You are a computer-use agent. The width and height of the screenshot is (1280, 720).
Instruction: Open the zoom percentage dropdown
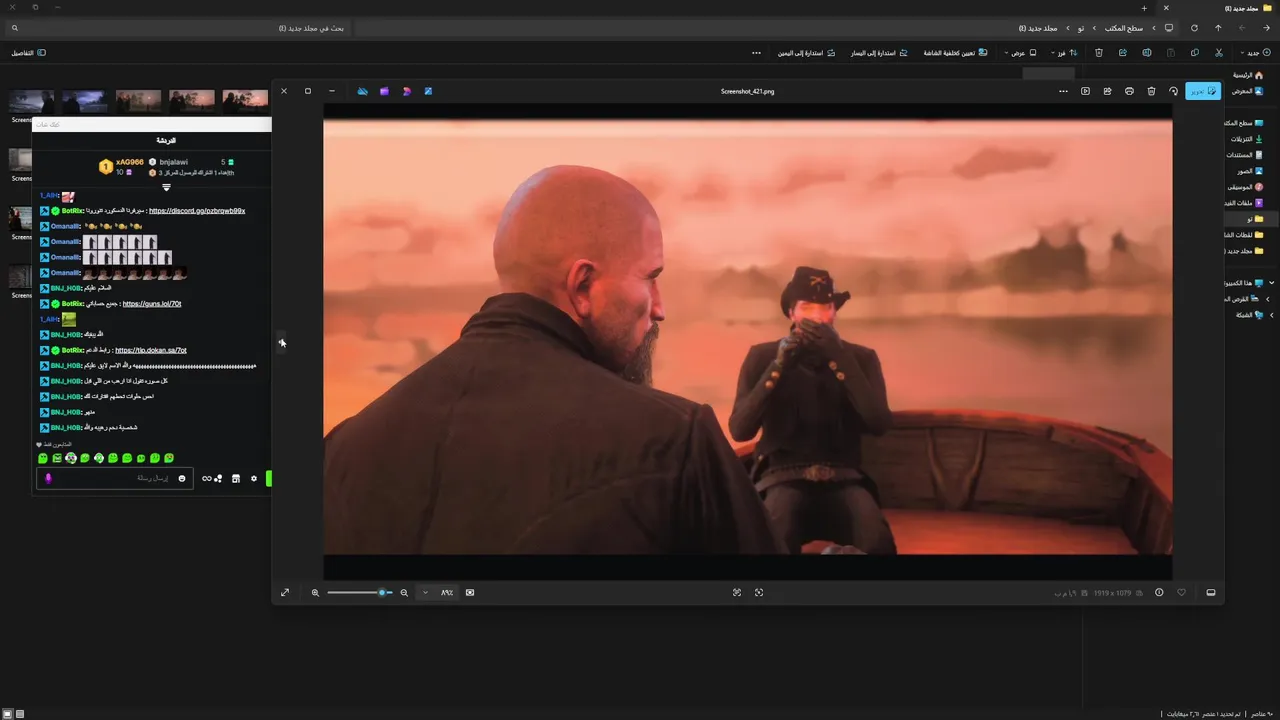(x=425, y=593)
